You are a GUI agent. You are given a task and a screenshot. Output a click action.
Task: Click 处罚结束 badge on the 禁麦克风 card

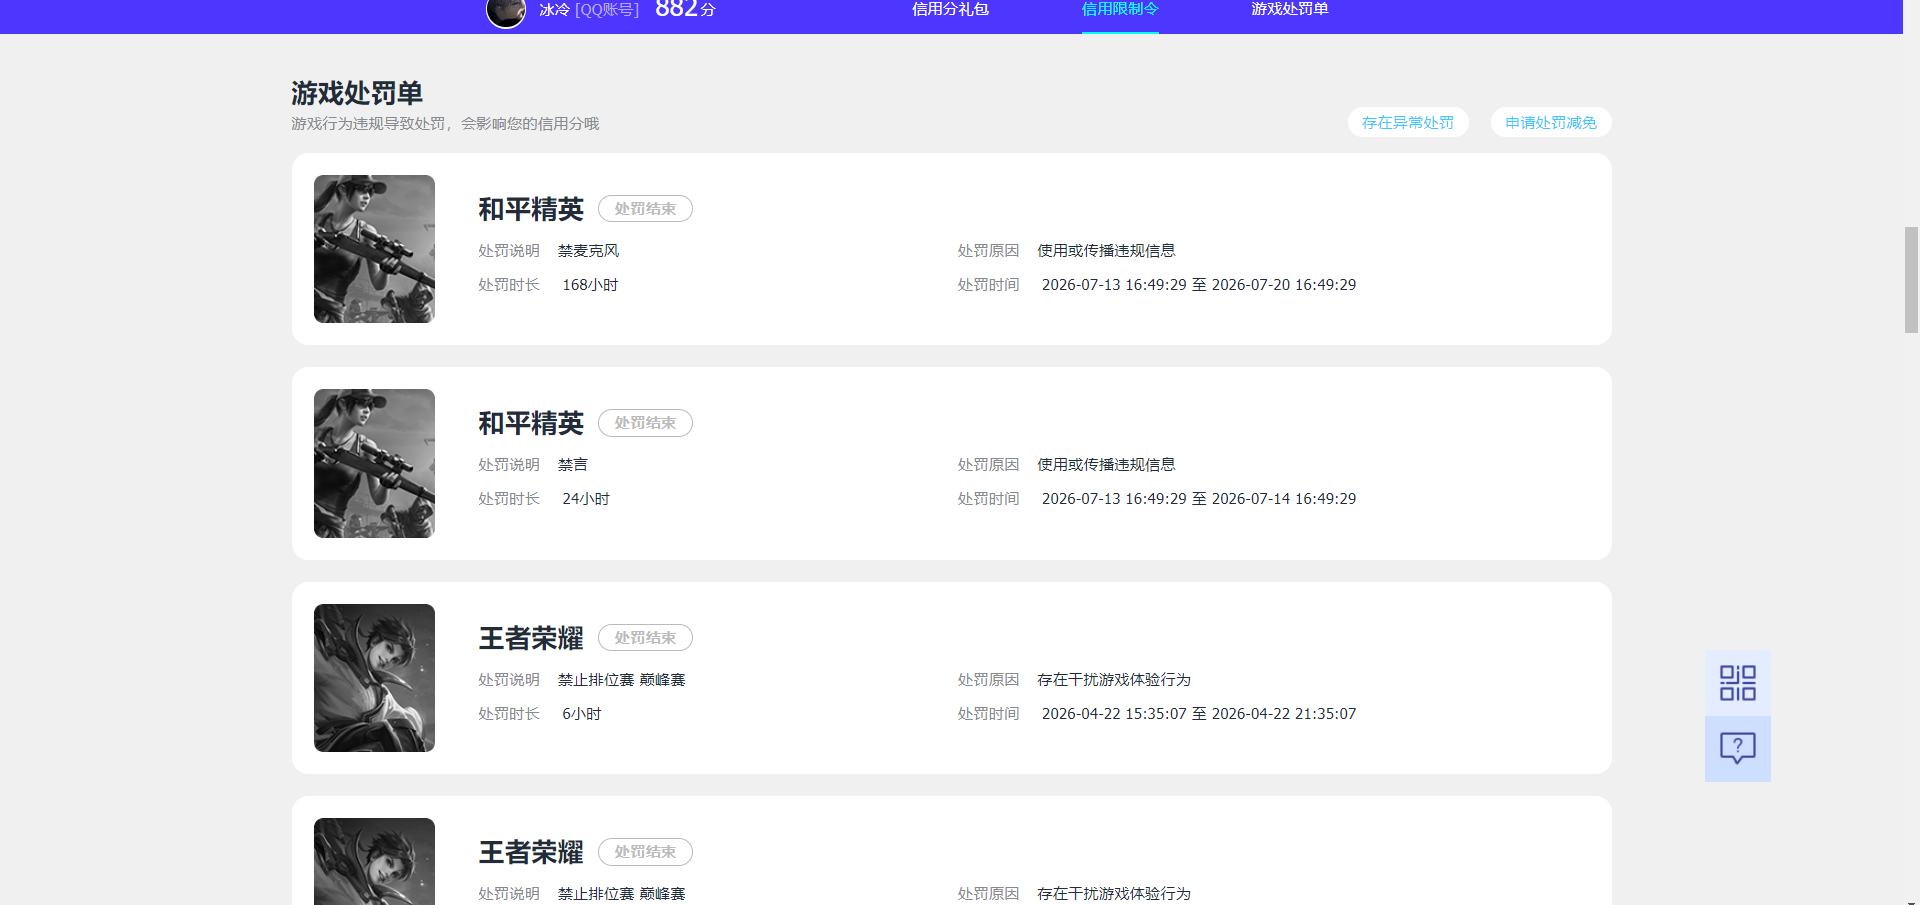coord(645,209)
